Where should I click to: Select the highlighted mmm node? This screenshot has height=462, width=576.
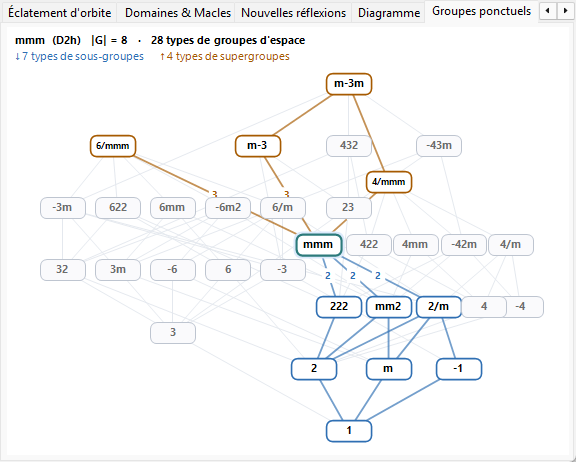click(319, 245)
